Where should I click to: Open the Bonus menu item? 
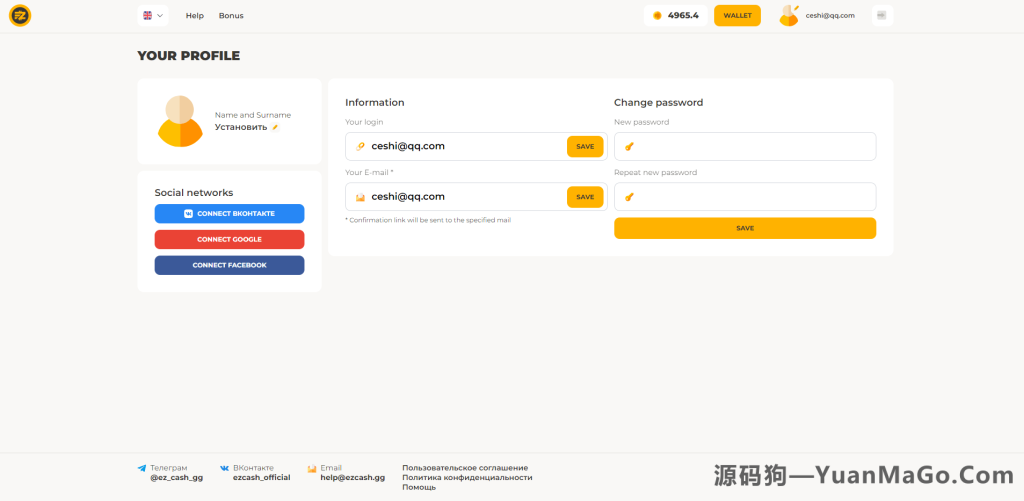[x=231, y=16]
